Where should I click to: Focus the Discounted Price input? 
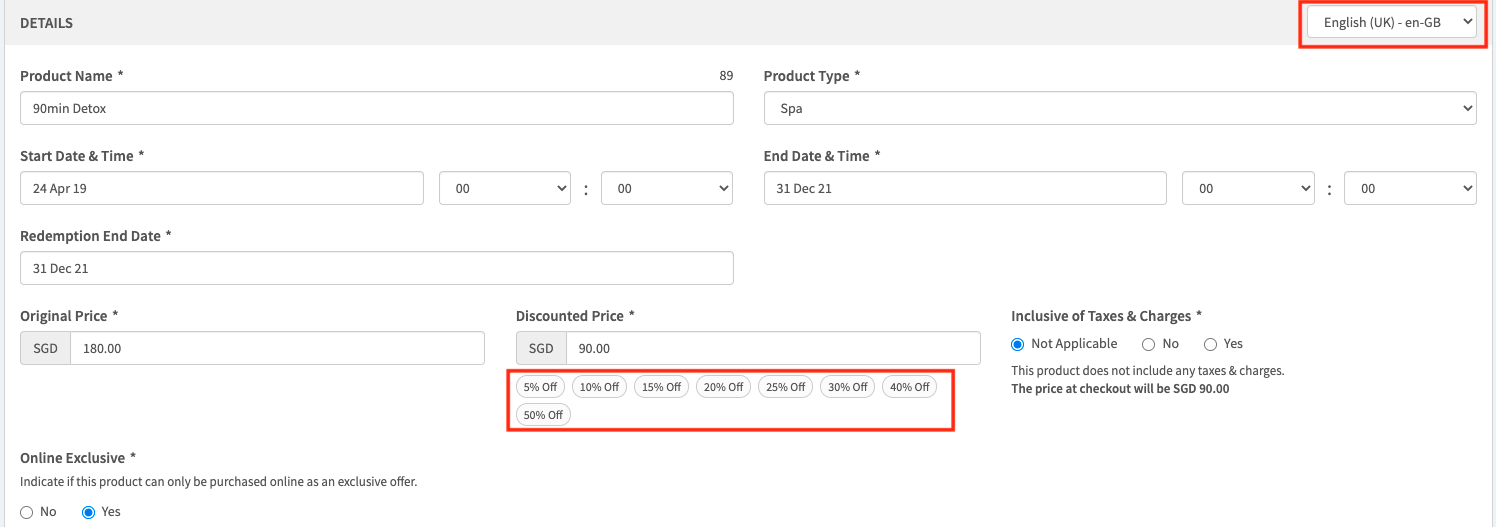point(772,348)
